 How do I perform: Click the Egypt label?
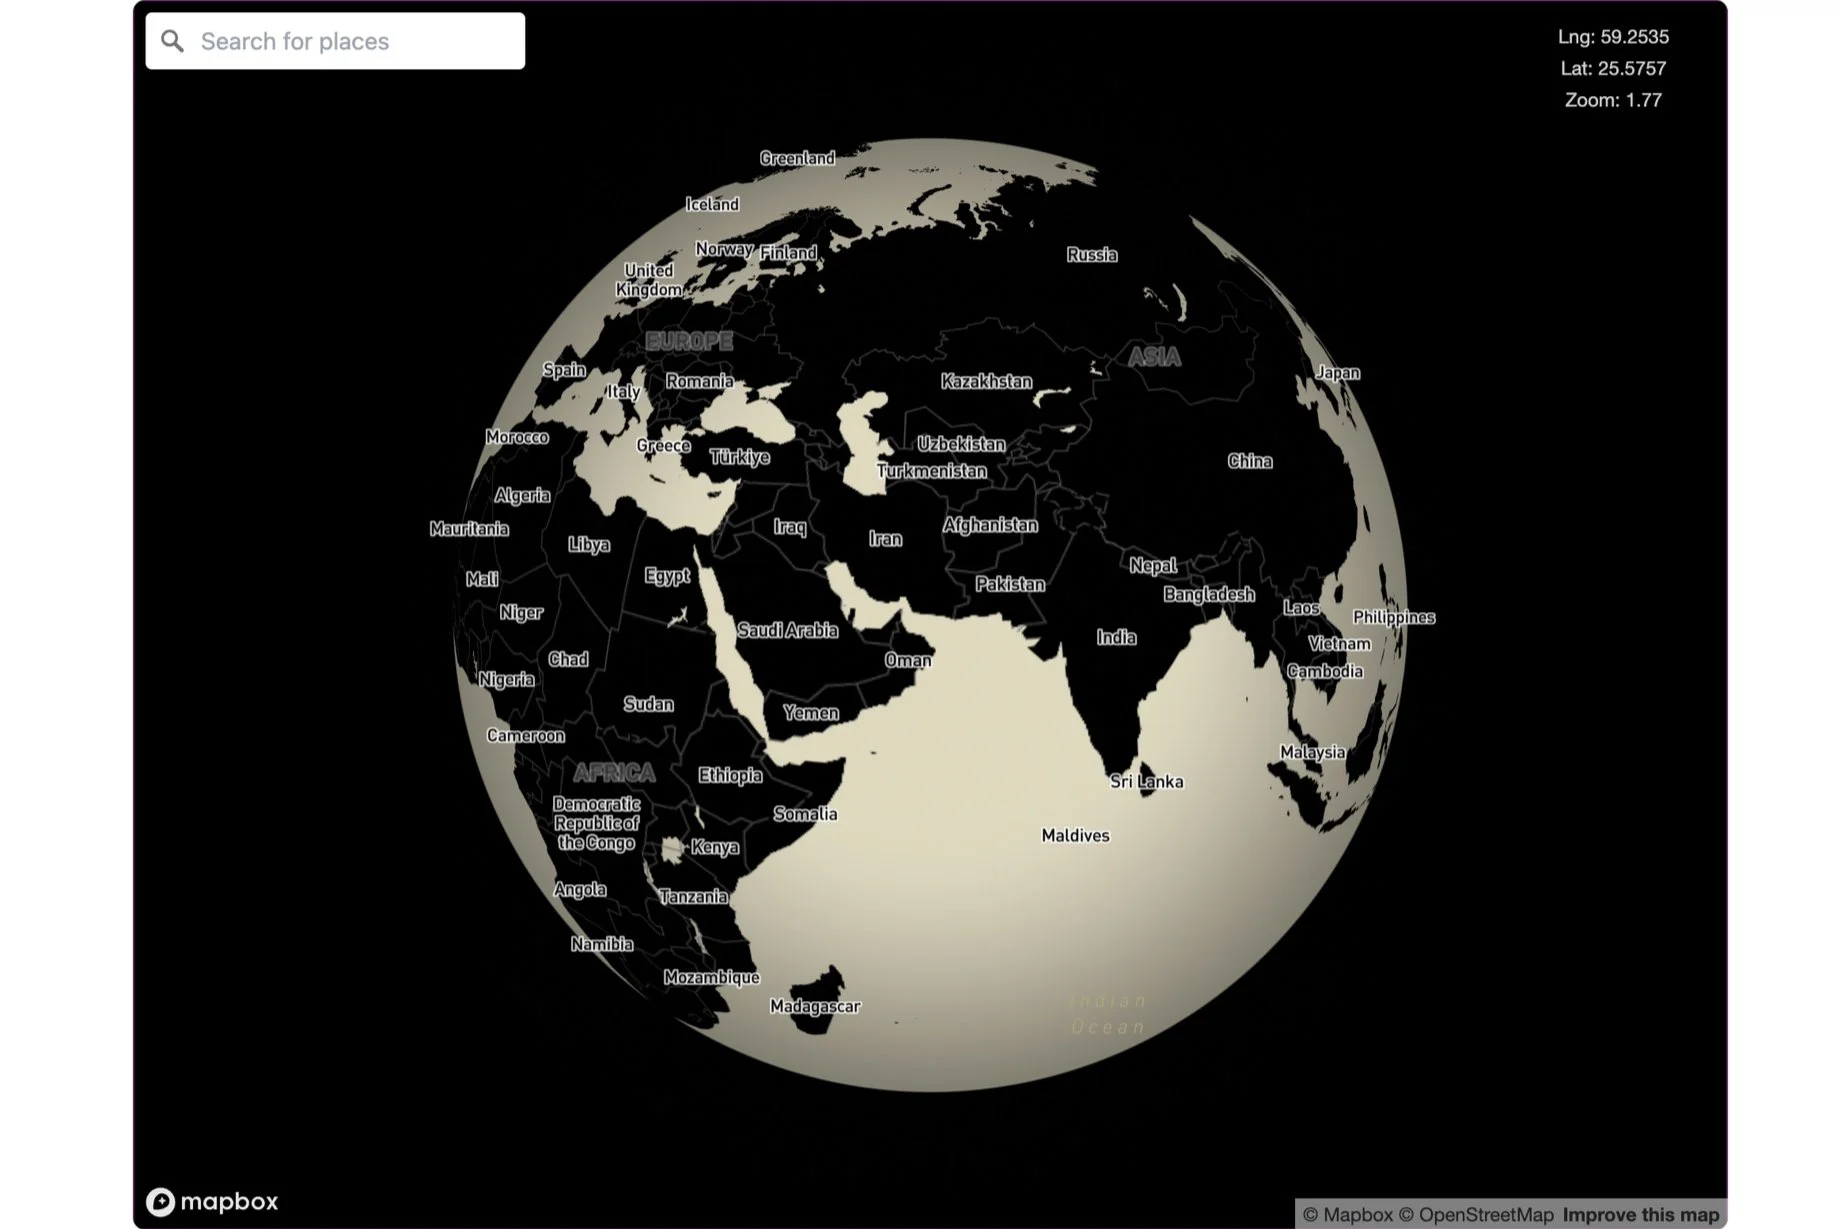coord(667,576)
